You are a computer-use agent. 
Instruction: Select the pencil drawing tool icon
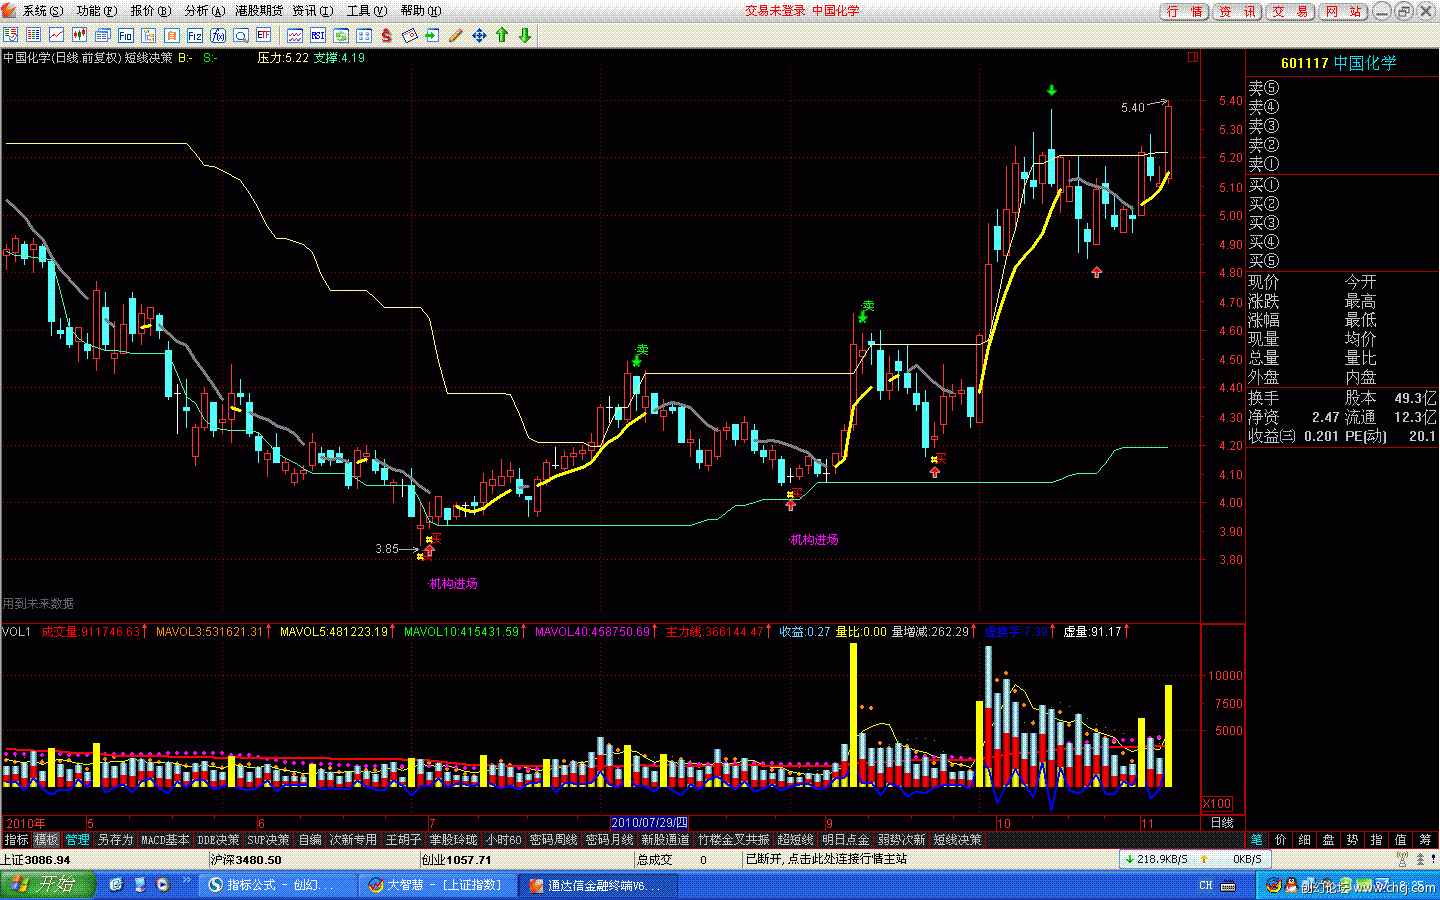[x=455, y=35]
